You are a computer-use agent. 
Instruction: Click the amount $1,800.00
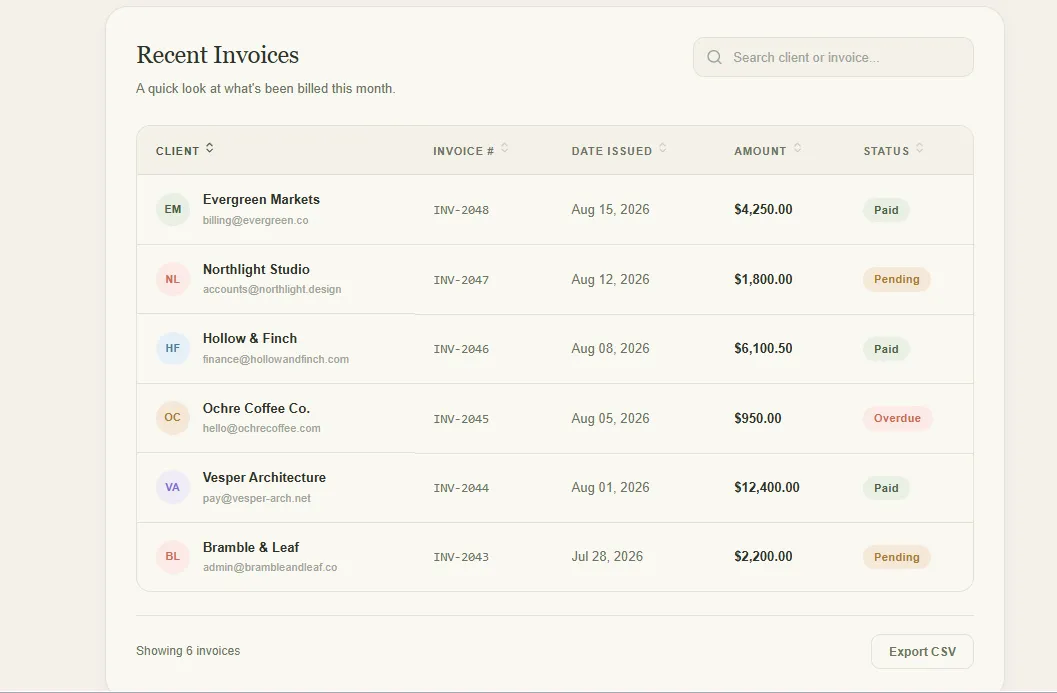[763, 279]
